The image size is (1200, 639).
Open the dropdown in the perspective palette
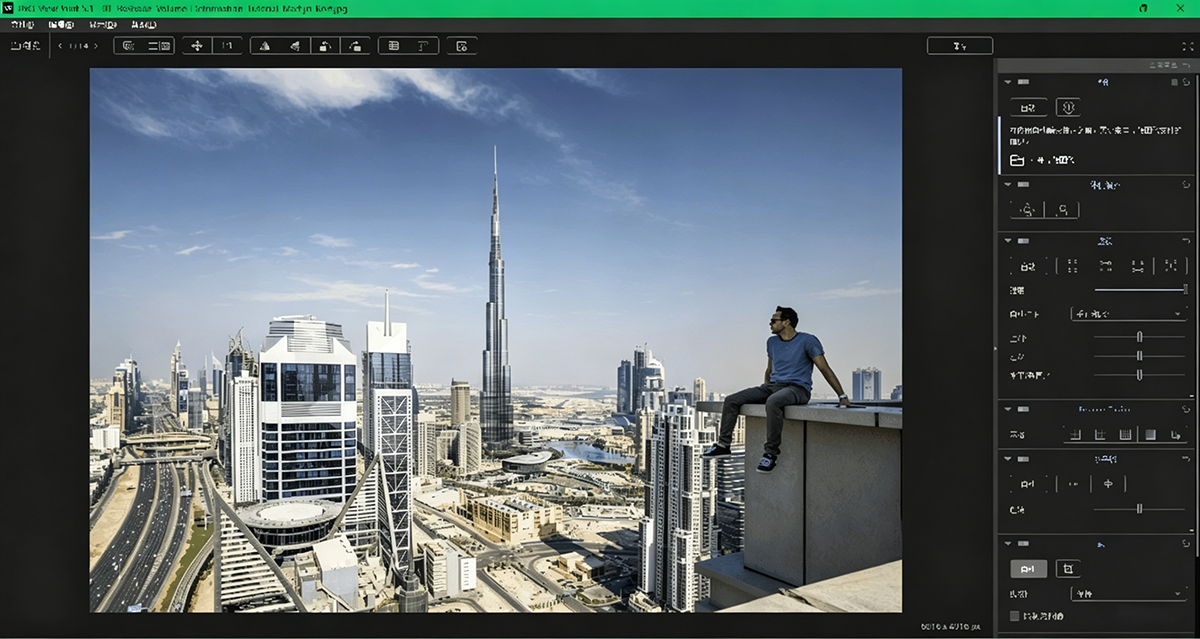(1128, 314)
